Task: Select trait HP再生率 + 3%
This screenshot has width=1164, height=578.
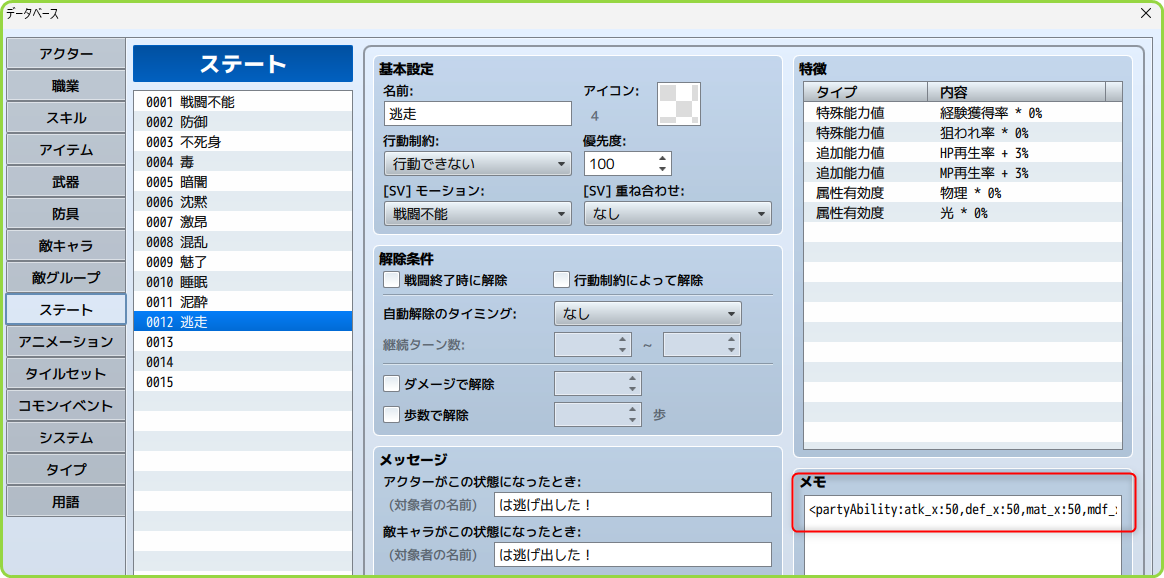Action: click(x=963, y=153)
